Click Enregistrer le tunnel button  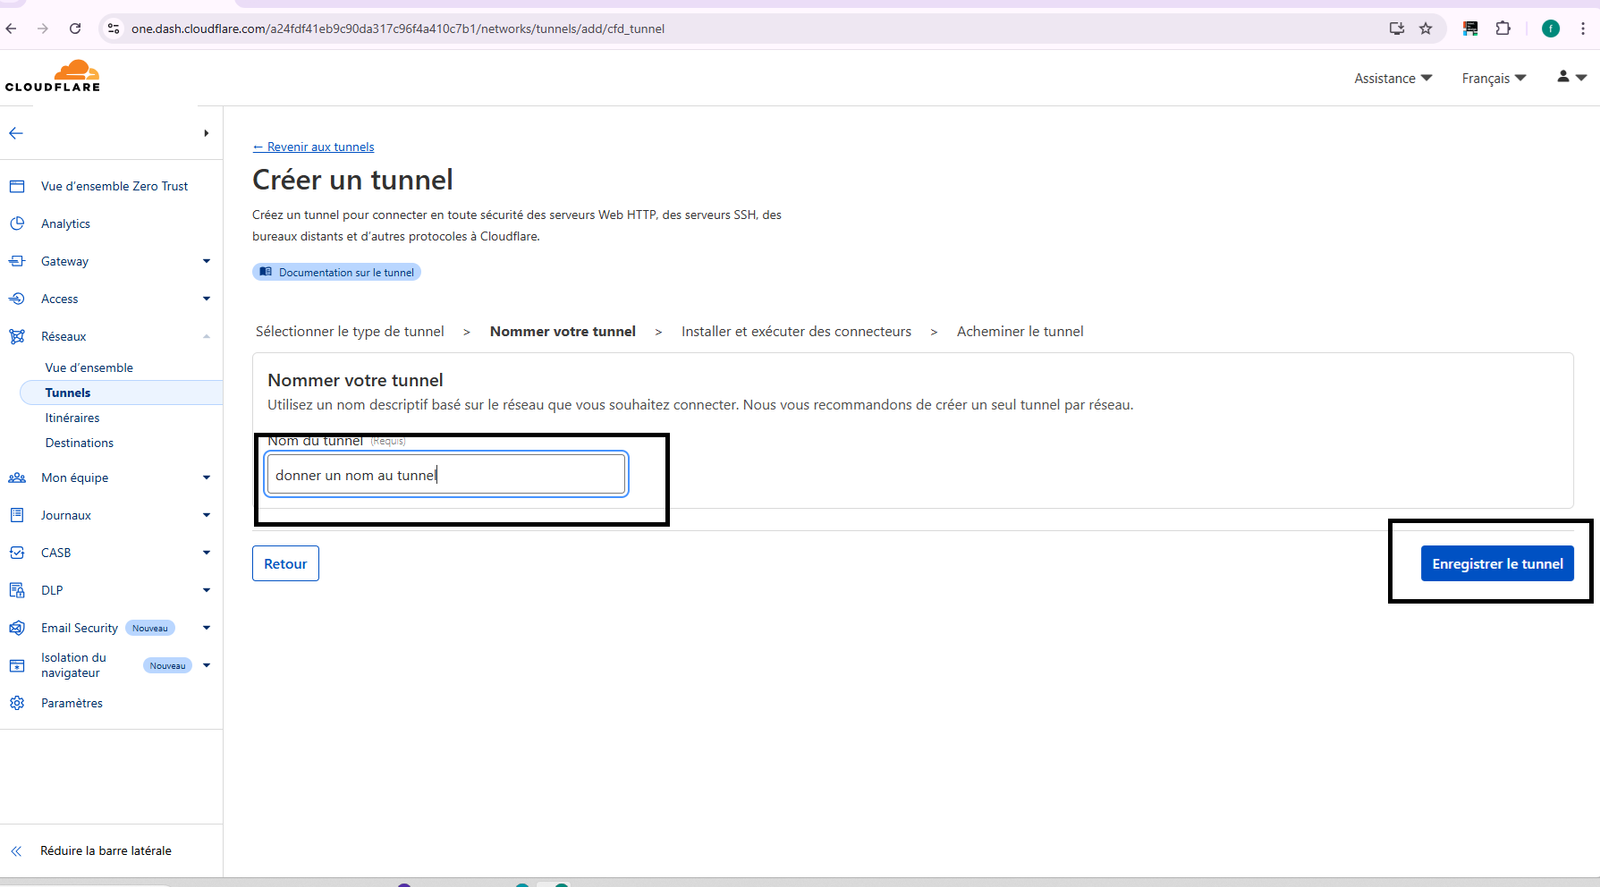coord(1497,564)
